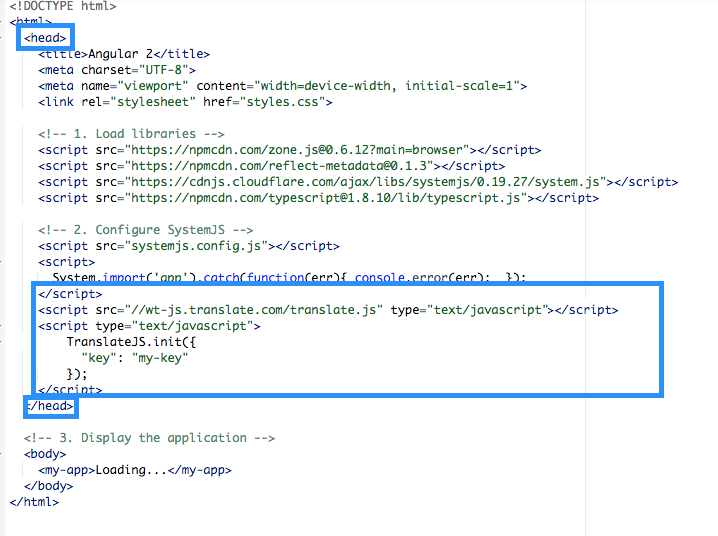Click the viewport meta tag line
718x536 pixels.
tap(282, 86)
